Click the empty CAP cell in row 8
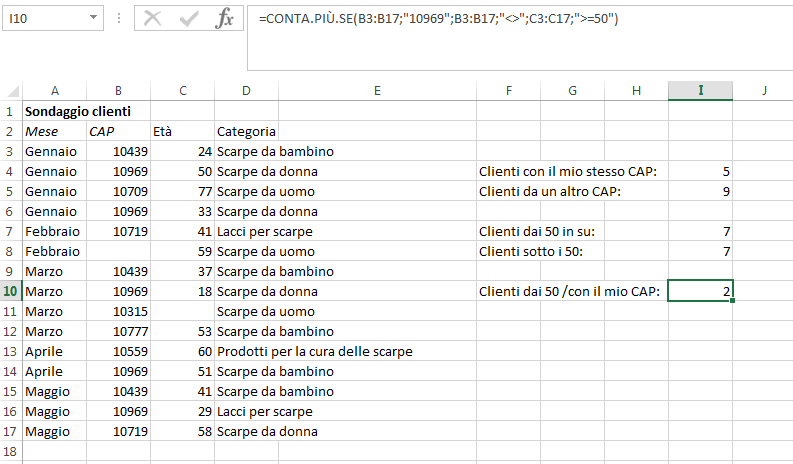 [x=118, y=251]
